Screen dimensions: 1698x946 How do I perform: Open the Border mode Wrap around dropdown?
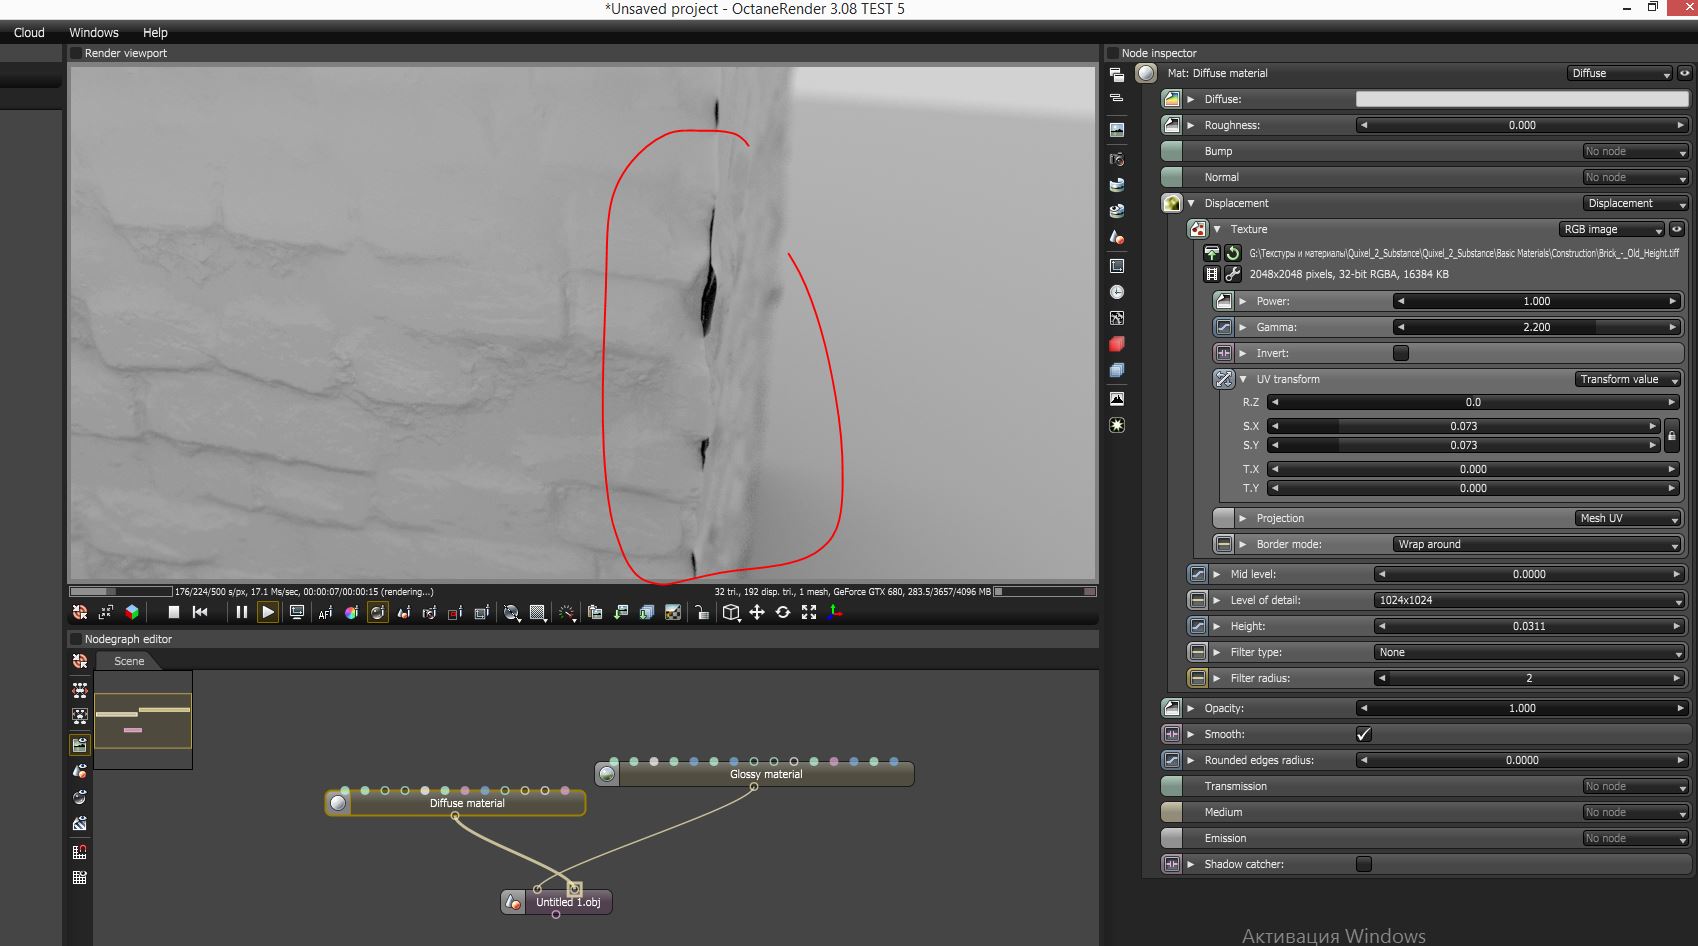[1537, 544]
